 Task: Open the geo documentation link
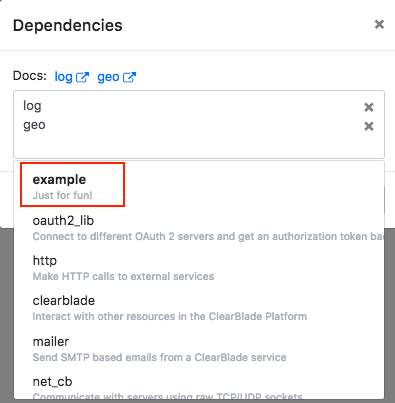coord(108,77)
